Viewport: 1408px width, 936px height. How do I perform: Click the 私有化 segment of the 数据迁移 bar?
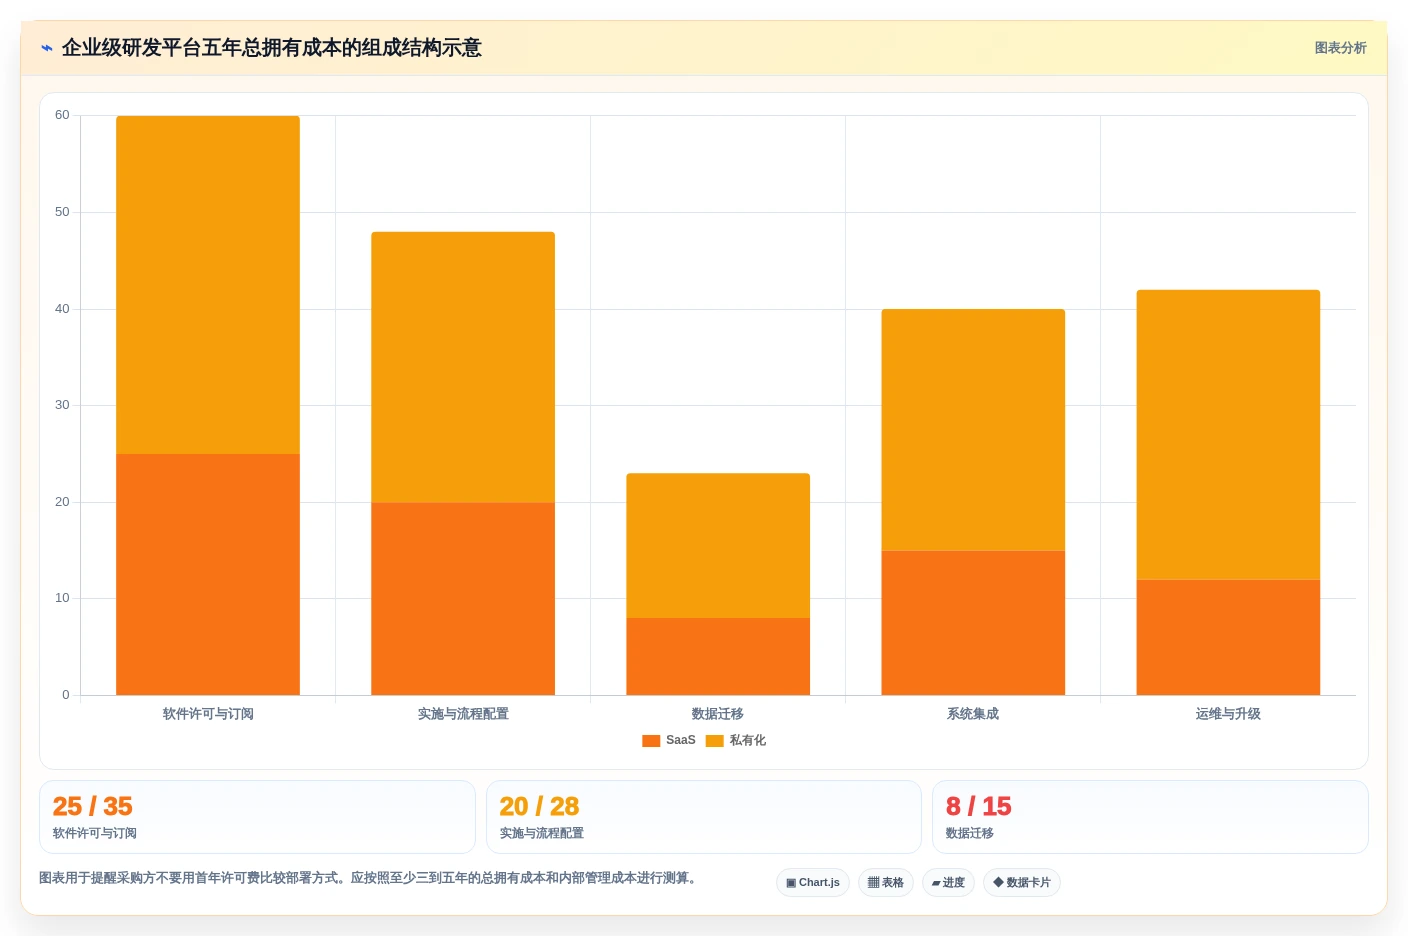click(x=718, y=545)
